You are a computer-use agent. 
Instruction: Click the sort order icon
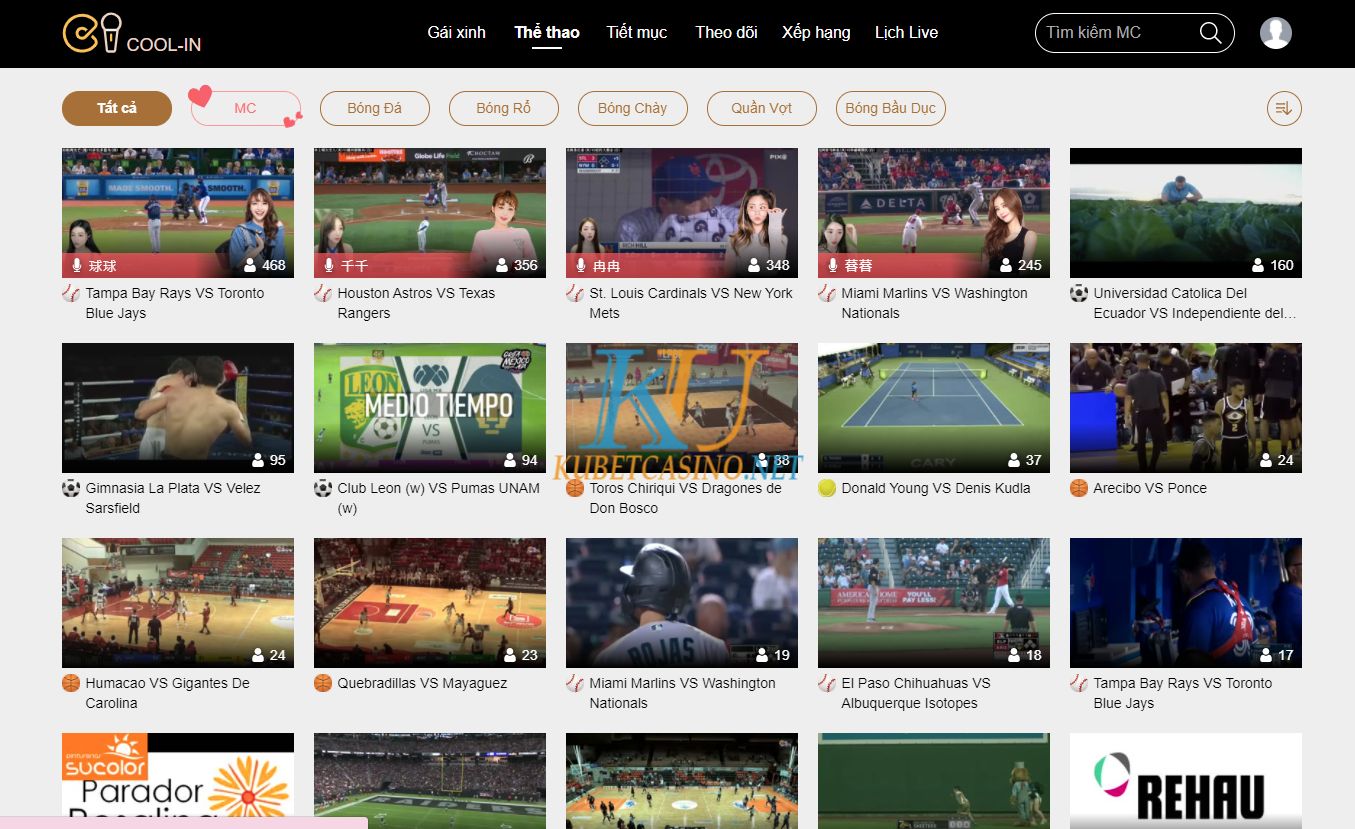tap(1284, 108)
